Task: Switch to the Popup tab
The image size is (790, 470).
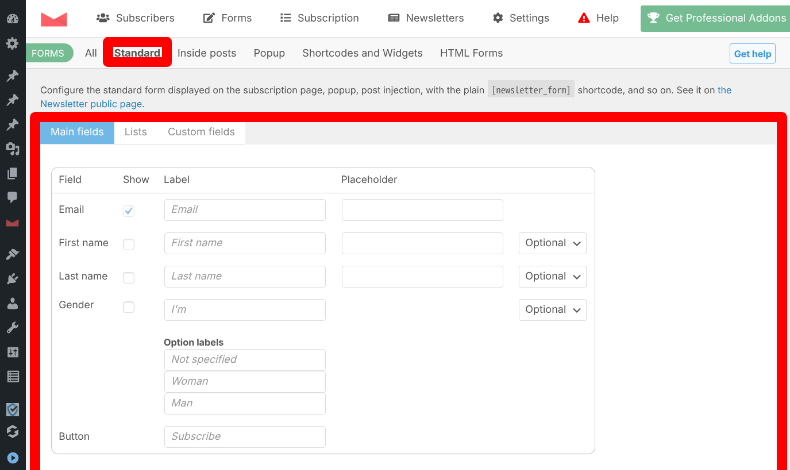Action: tap(269, 53)
